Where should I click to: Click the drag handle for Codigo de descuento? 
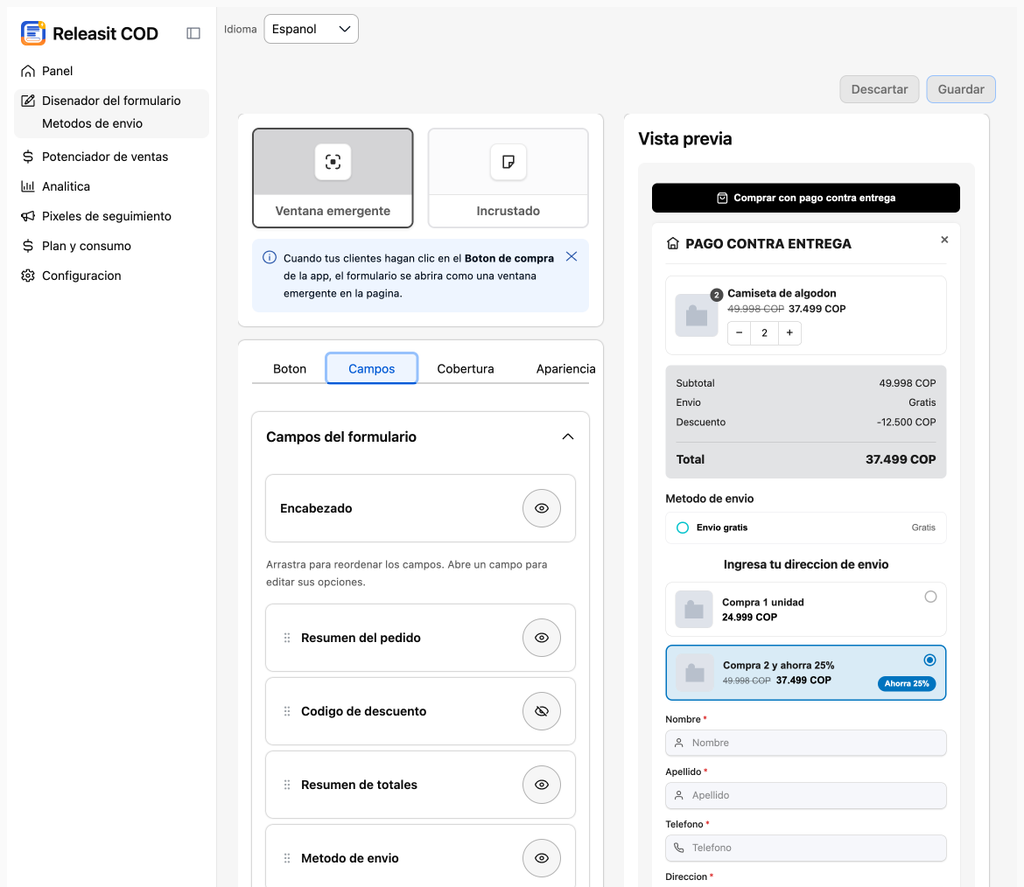287,711
